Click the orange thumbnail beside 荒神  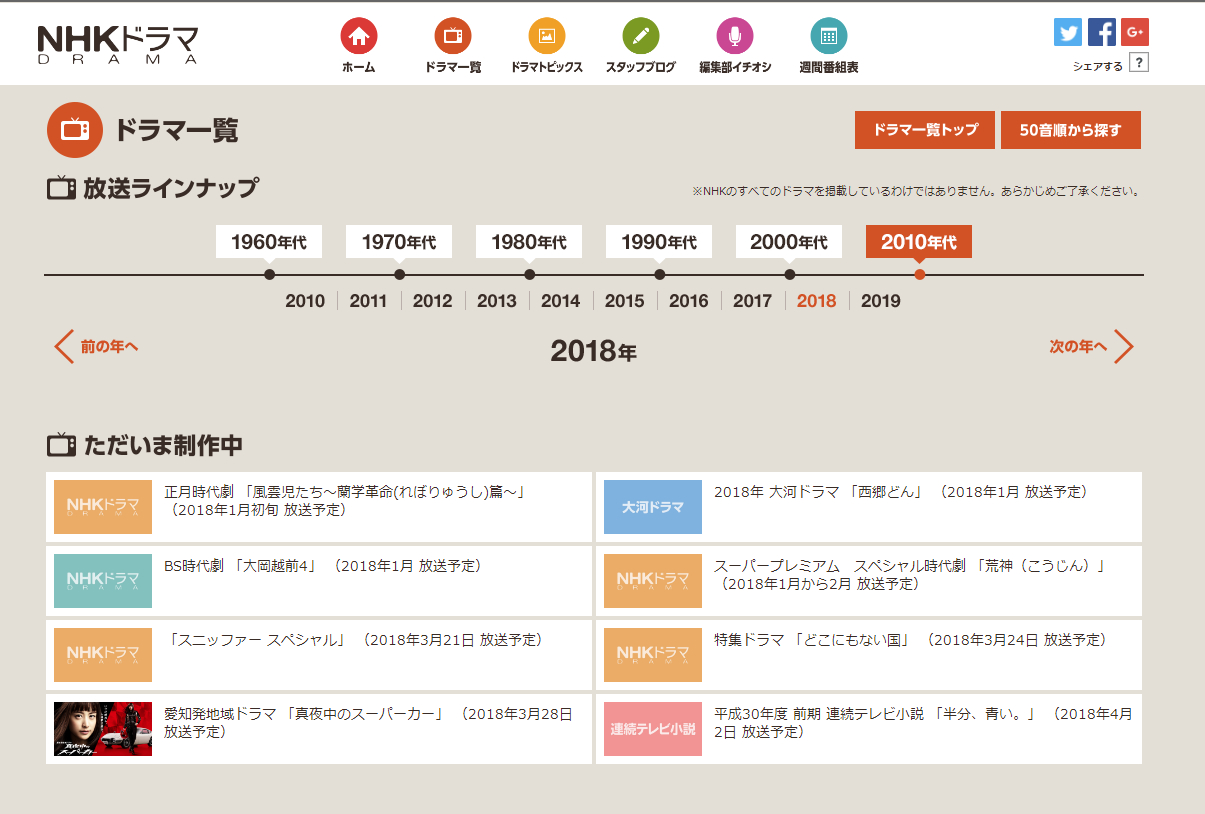point(653,581)
